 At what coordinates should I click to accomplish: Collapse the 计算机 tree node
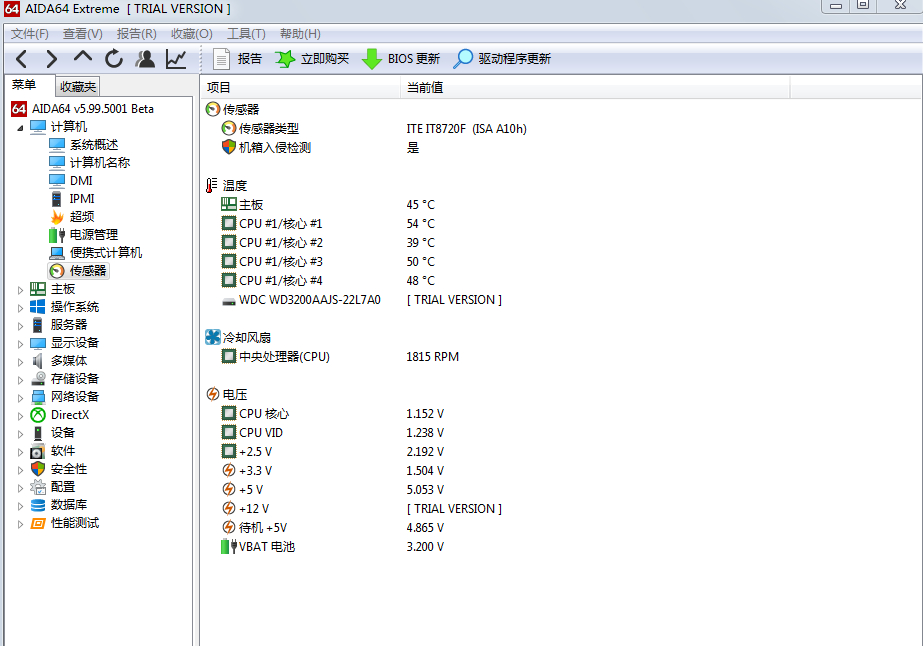click(20, 127)
